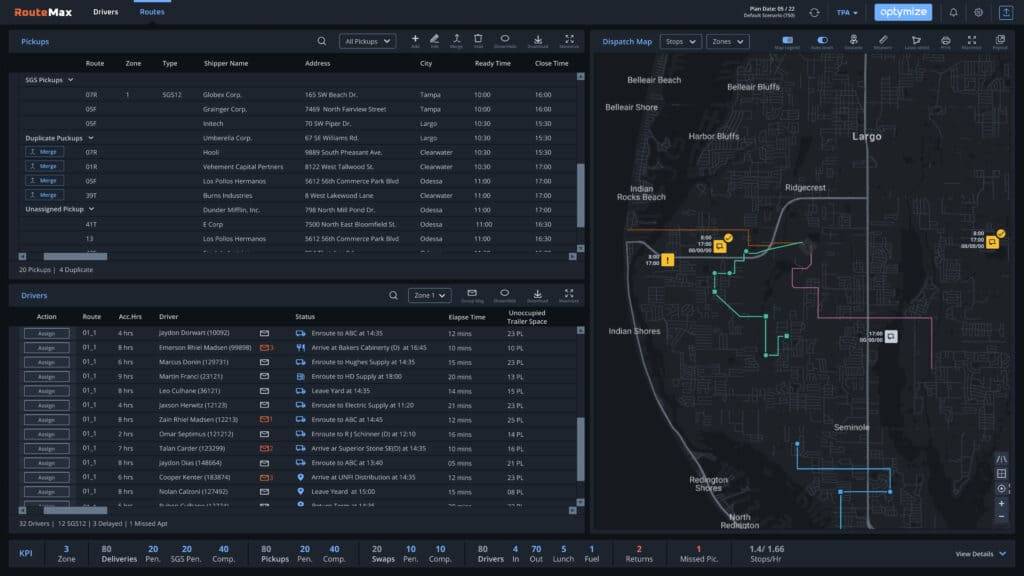This screenshot has width=1024, height=576.
Task: Sort by Shipper Name column header
Action: click(225, 63)
